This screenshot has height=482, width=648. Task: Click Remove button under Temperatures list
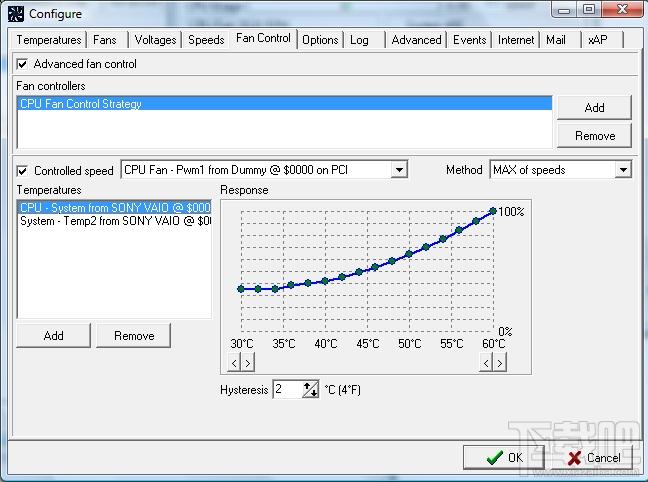(x=133, y=335)
